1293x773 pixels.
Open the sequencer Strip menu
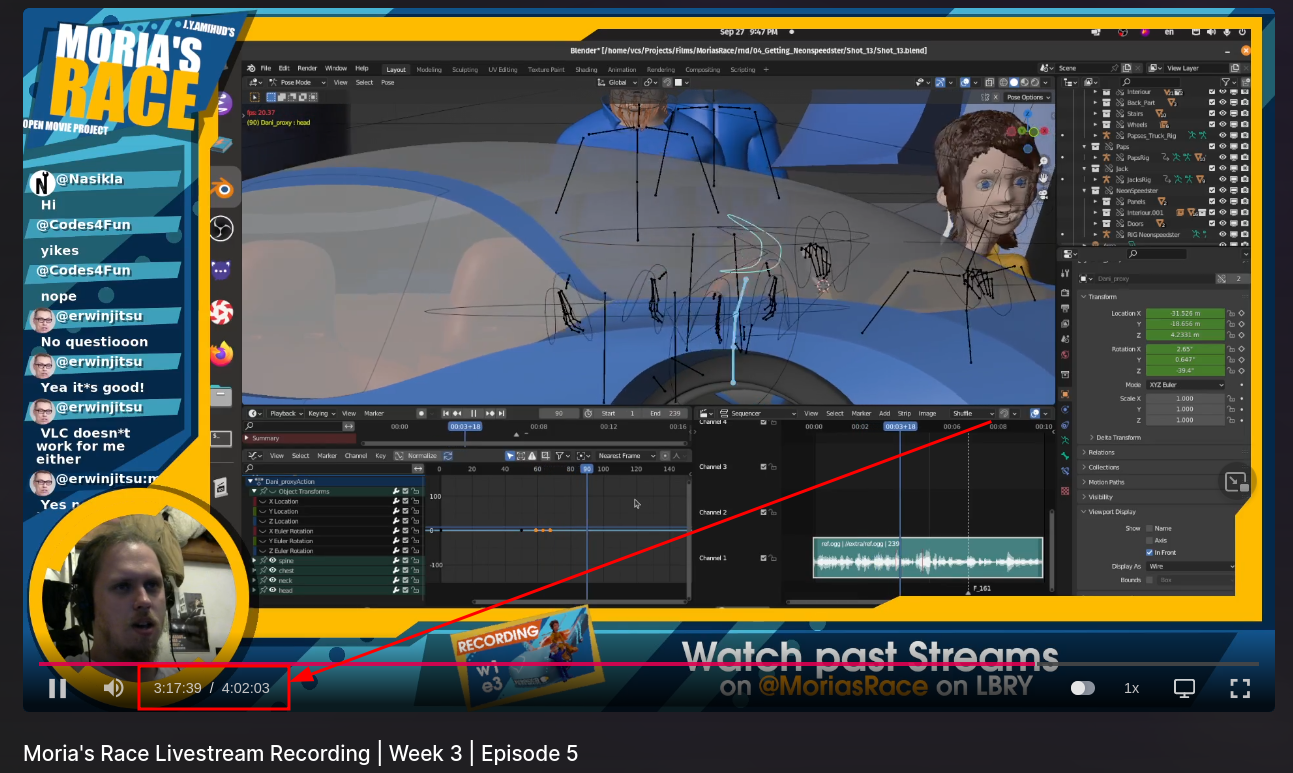pos(904,413)
